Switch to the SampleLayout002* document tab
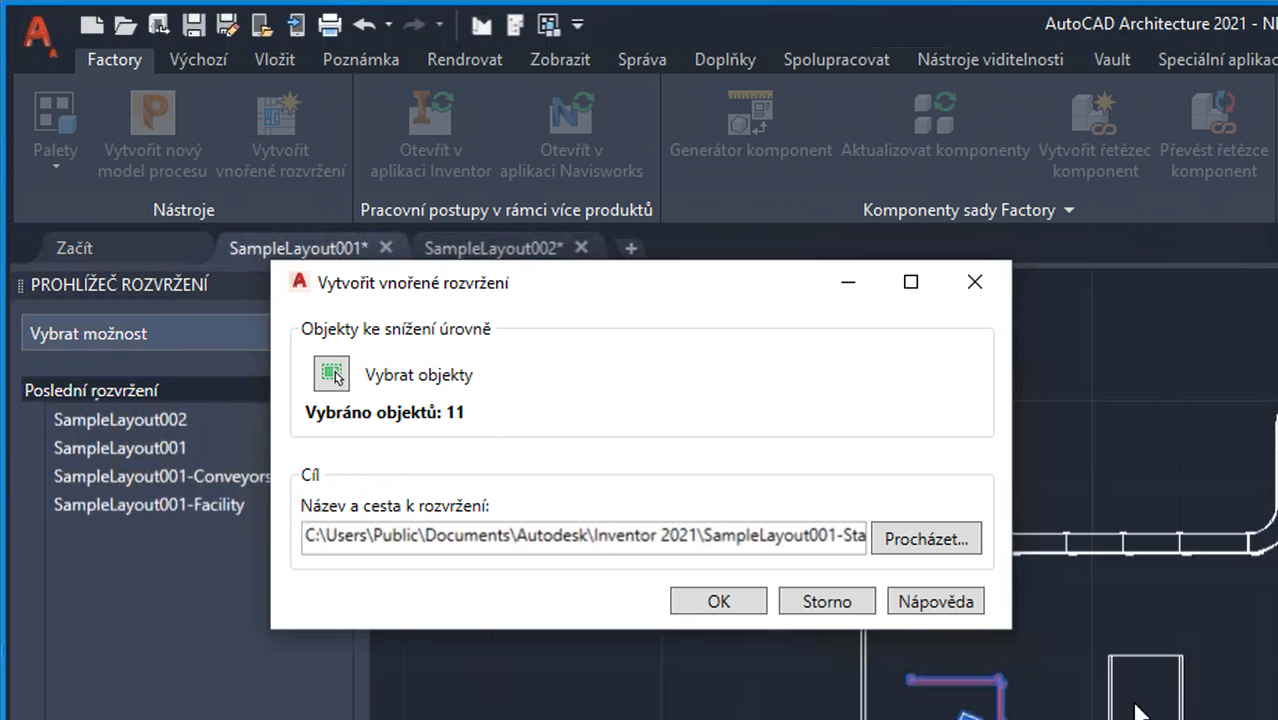Viewport: 1278px width, 720px height. 494,248
